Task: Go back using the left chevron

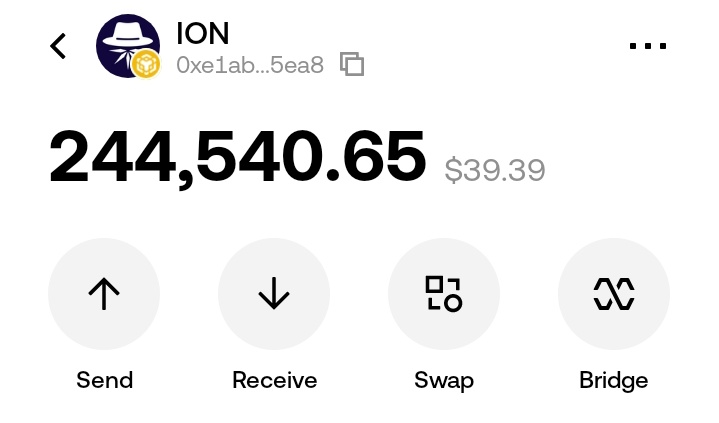Action: [58, 46]
